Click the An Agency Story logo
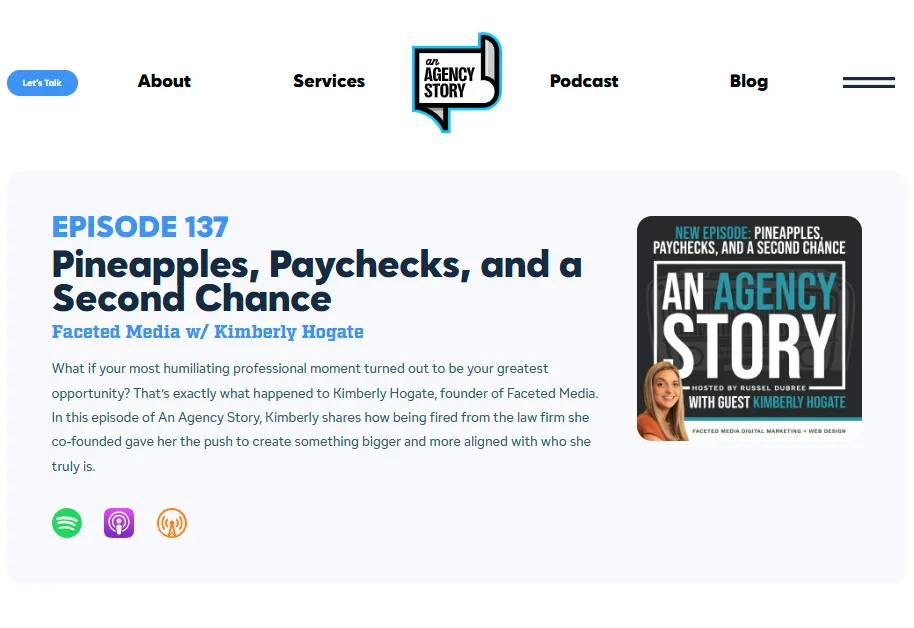The image size is (914, 628). [456, 82]
